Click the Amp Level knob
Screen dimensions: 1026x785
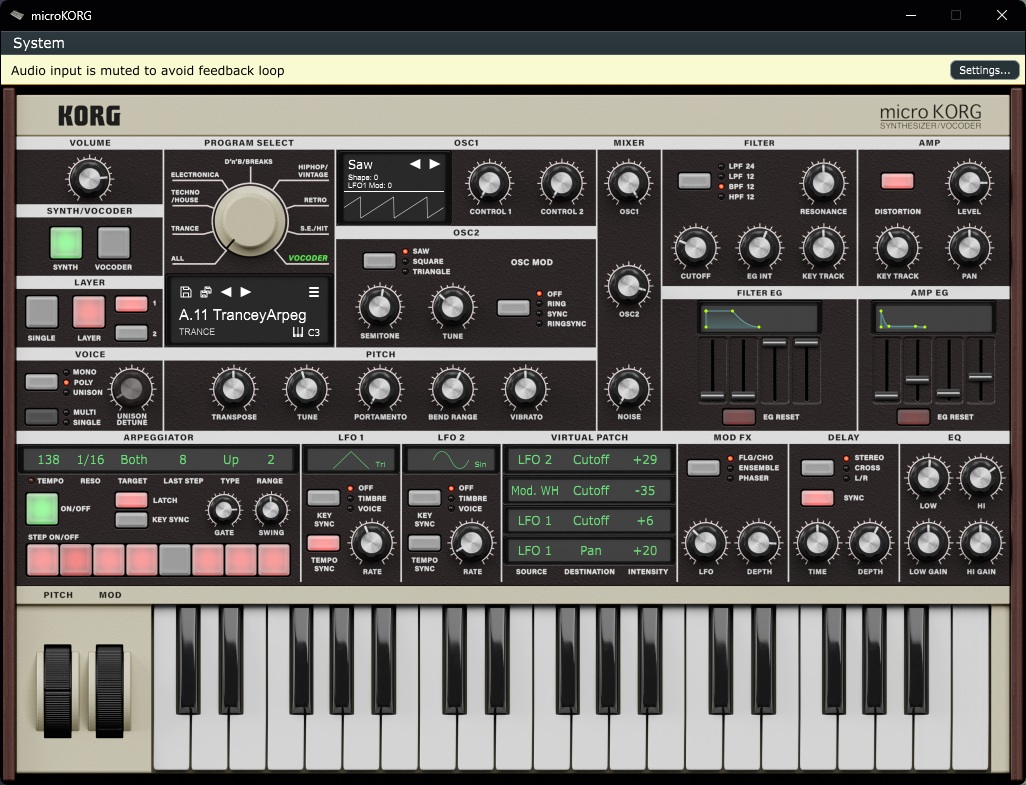click(x=969, y=184)
